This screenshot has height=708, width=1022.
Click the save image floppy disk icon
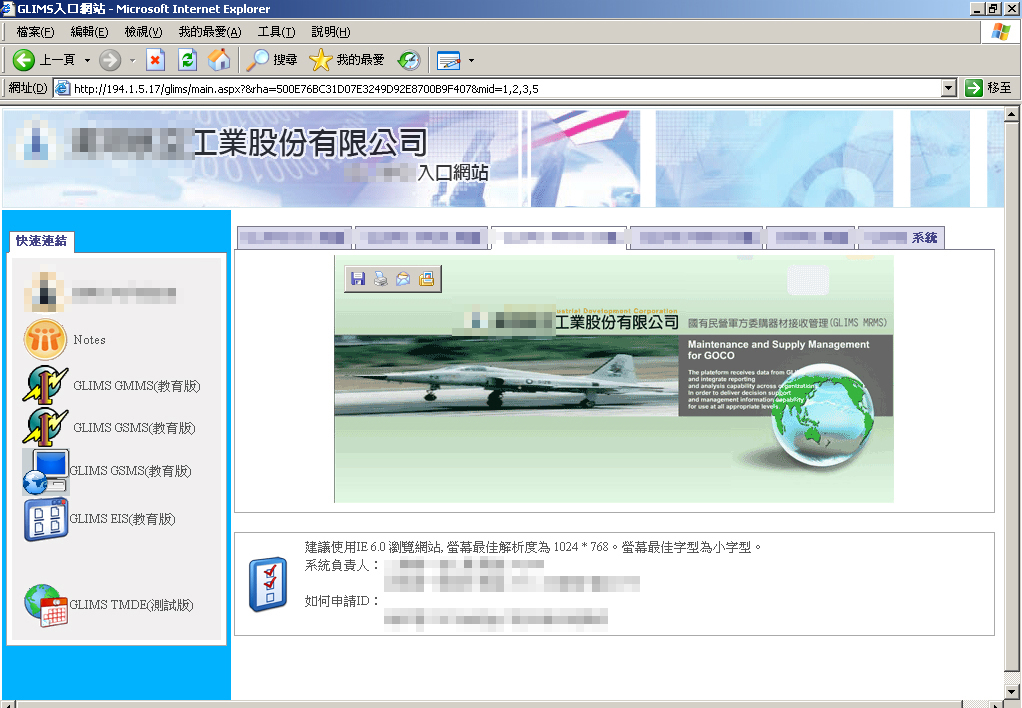(x=357, y=280)
